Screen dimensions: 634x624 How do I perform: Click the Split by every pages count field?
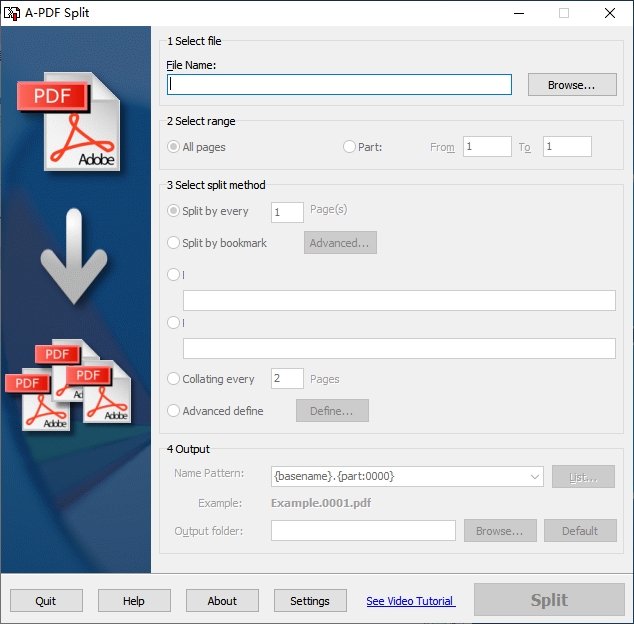287,212
